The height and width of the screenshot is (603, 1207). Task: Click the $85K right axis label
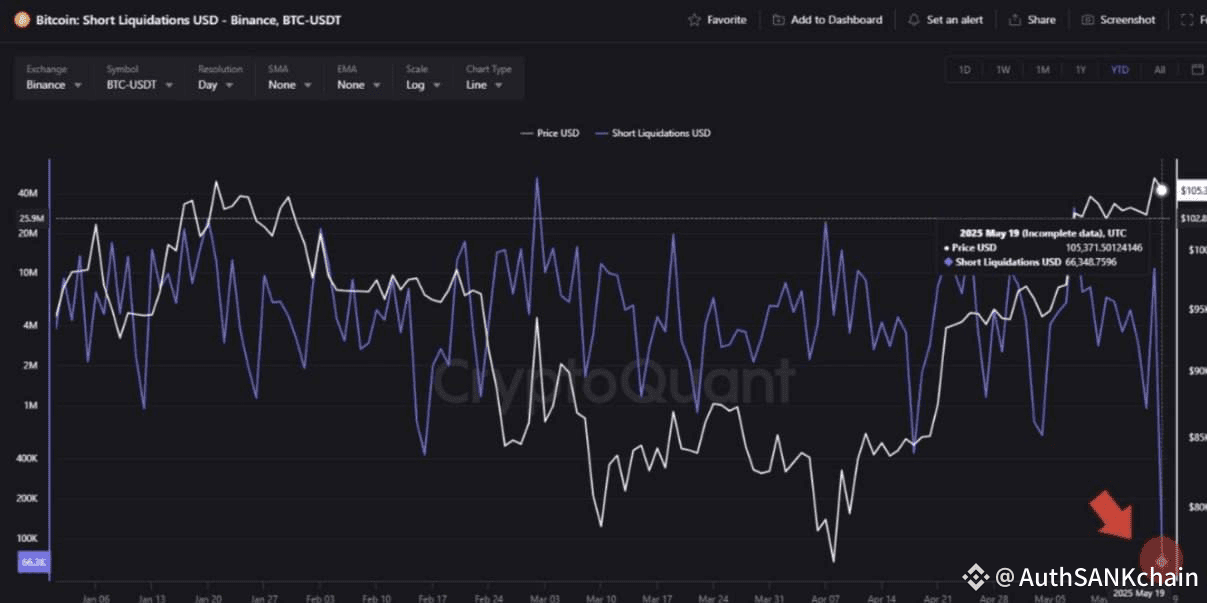point(1196,437)
